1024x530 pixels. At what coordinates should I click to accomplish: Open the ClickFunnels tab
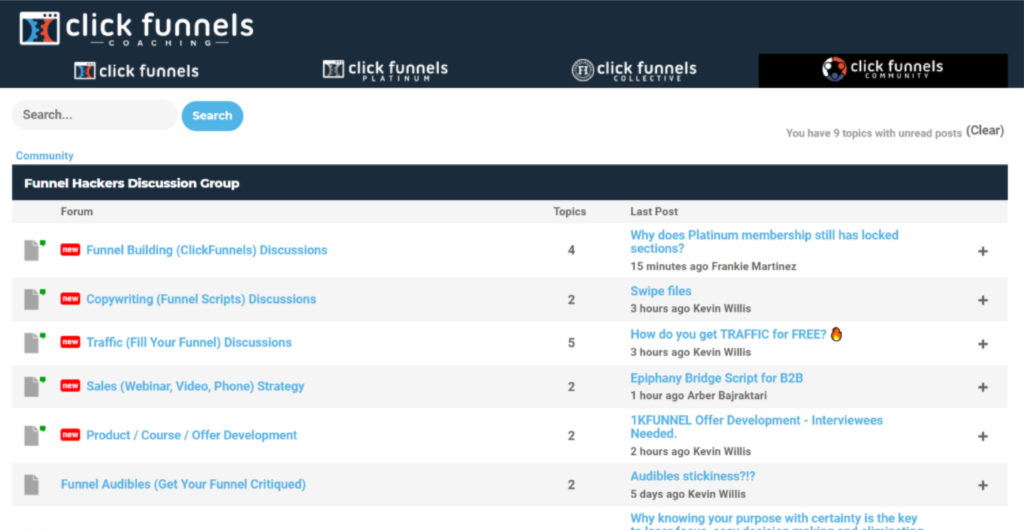pyautogui.click(x=136, y=70)
